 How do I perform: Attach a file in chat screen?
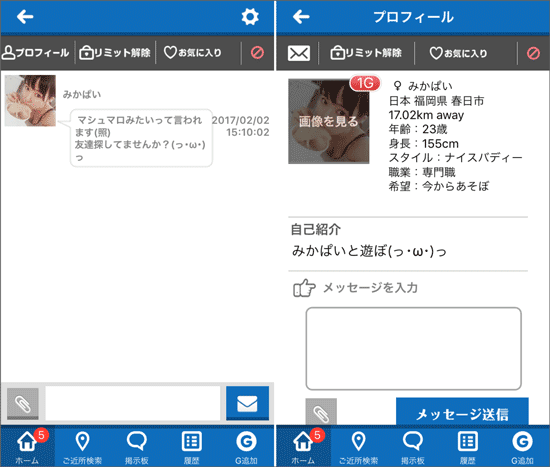coord(23,403)
